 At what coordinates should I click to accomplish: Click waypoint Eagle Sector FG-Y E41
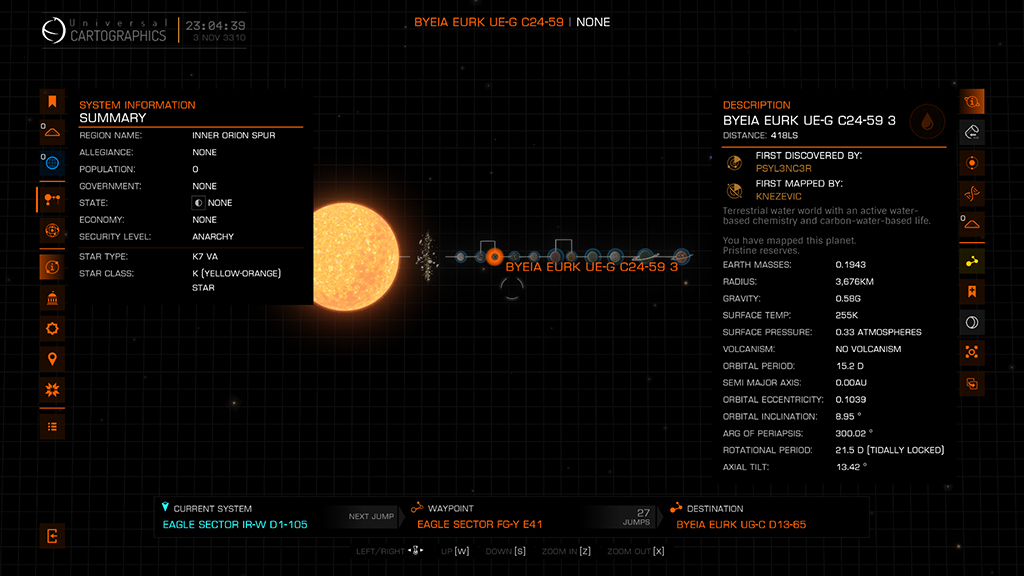coord(480,524)
